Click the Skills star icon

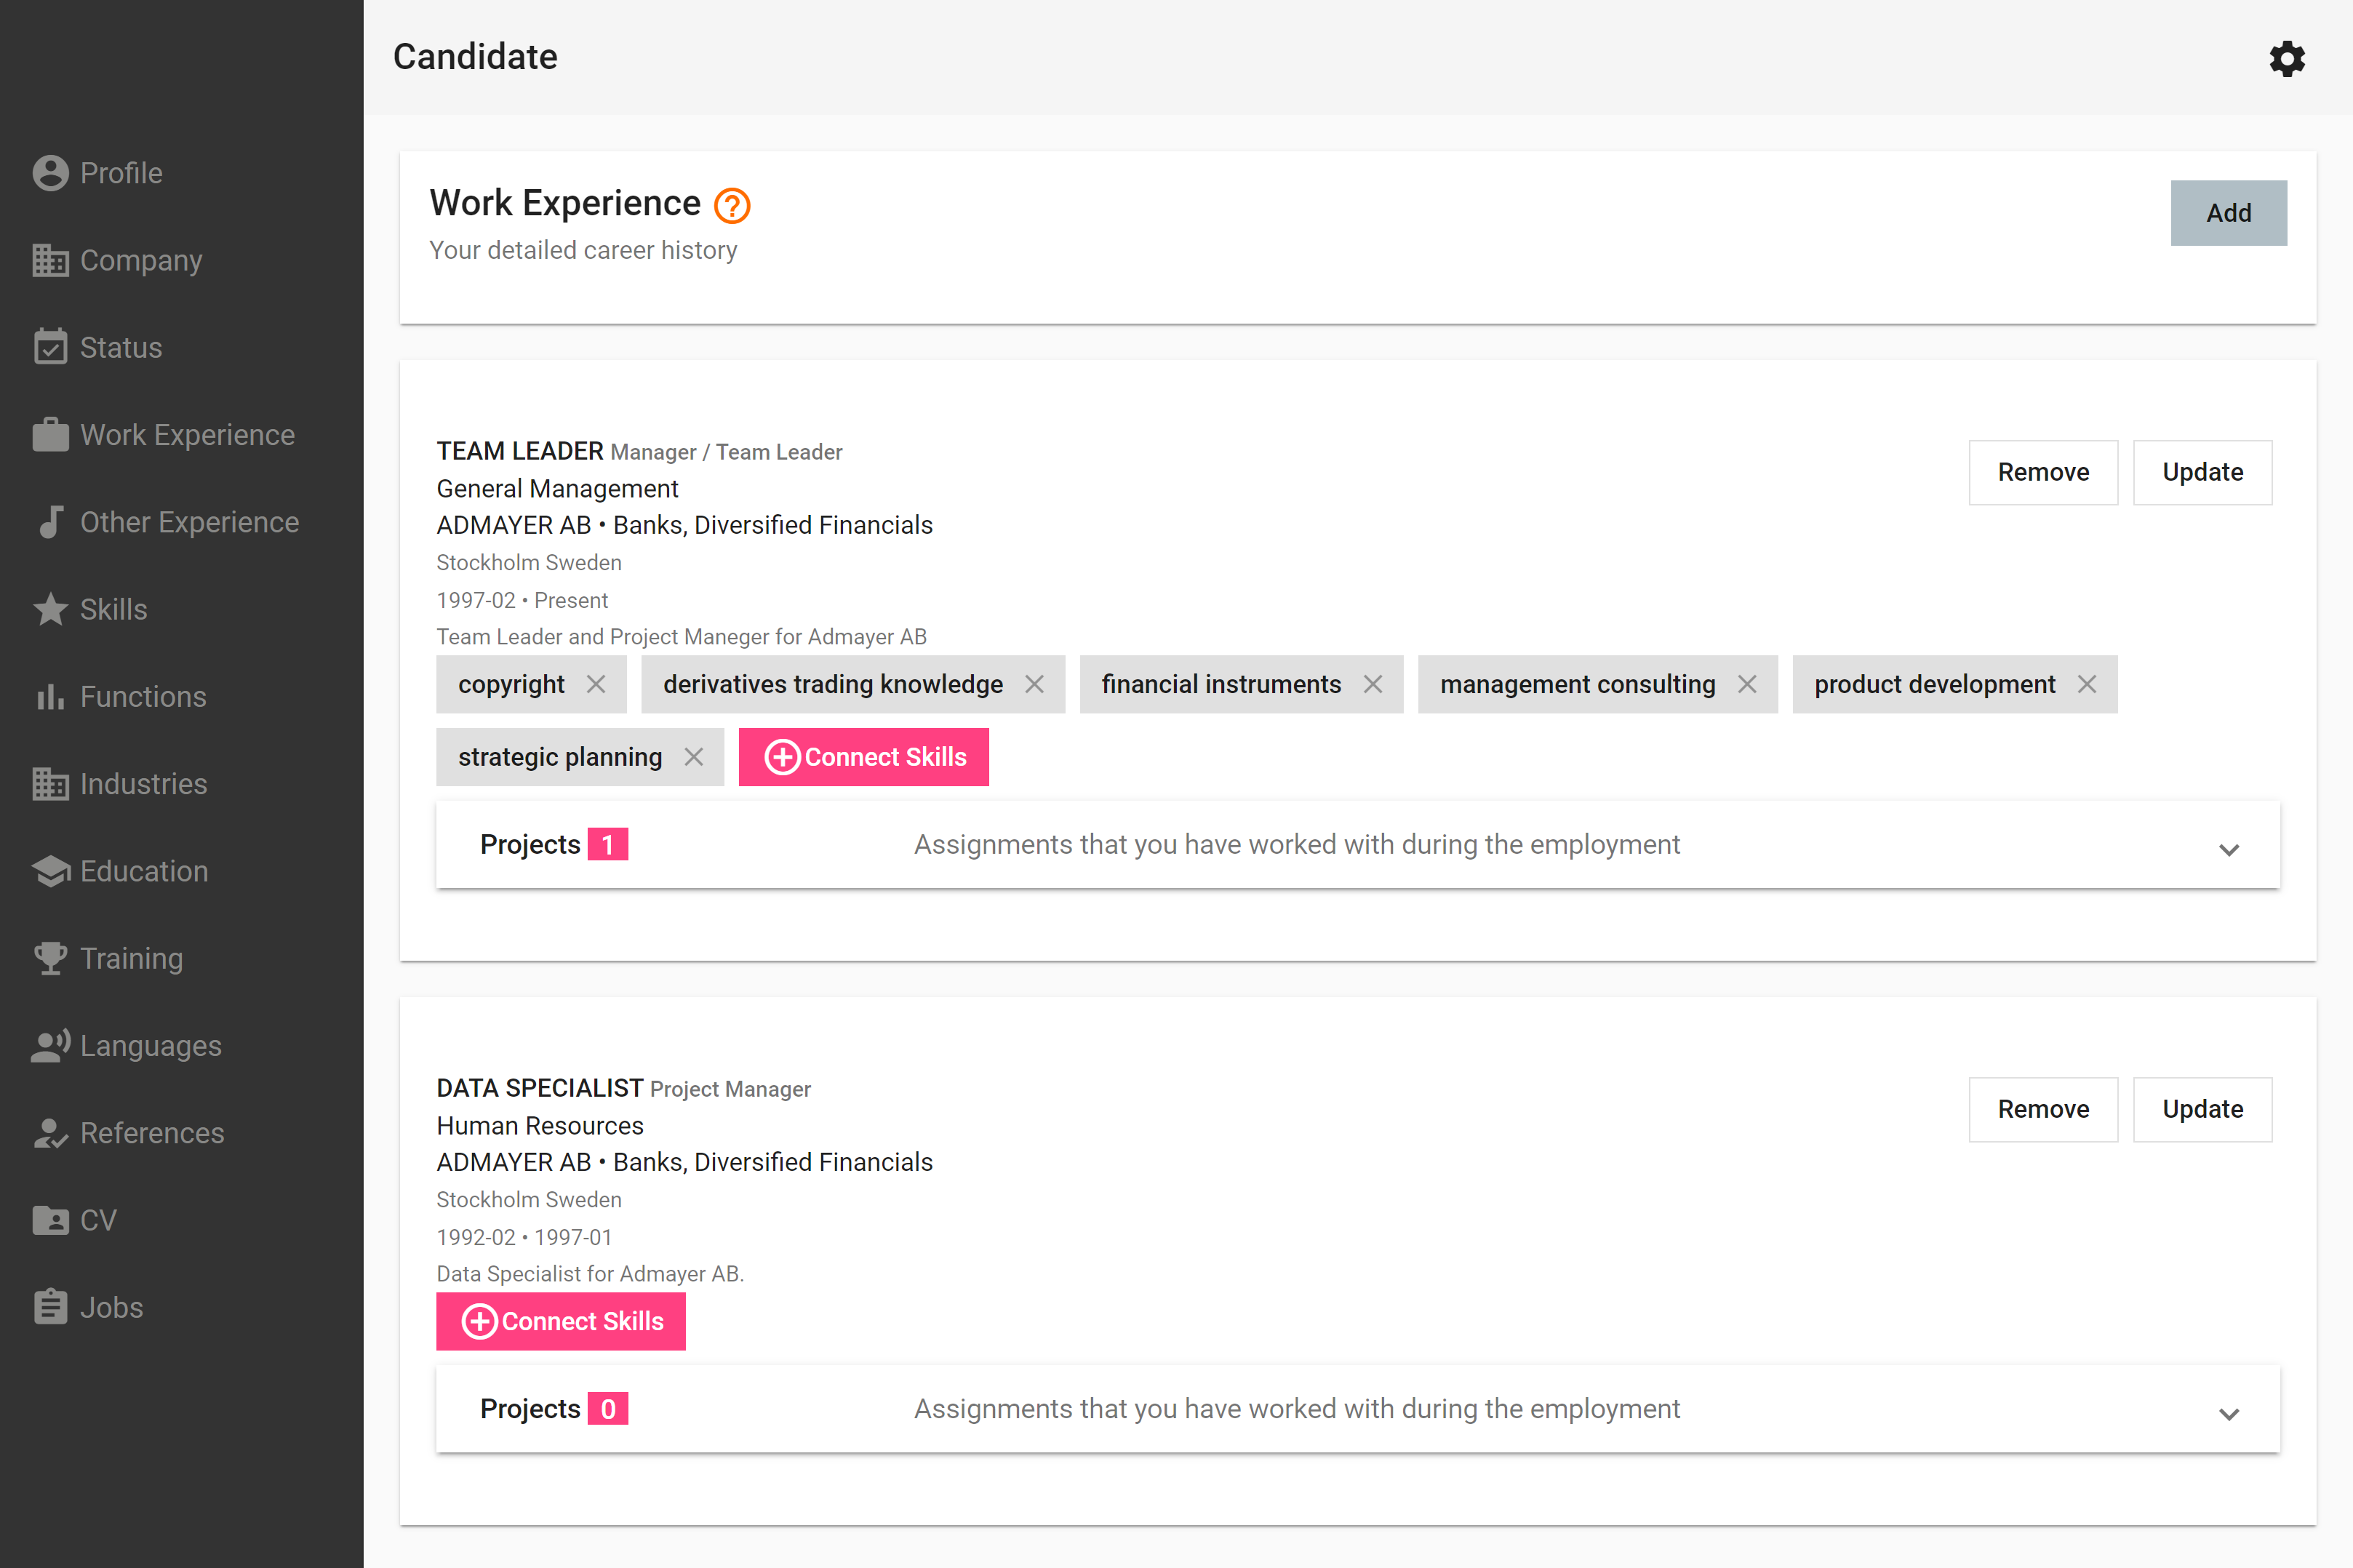click(x=50, y=609)
